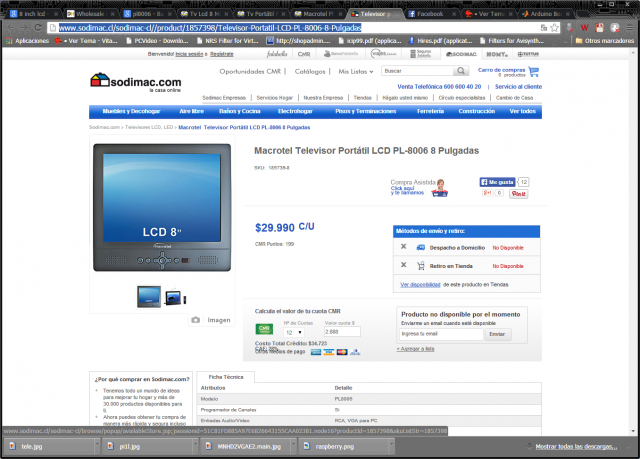
Task: Open the shopping cart icon
Action: [x=533, y=71]
